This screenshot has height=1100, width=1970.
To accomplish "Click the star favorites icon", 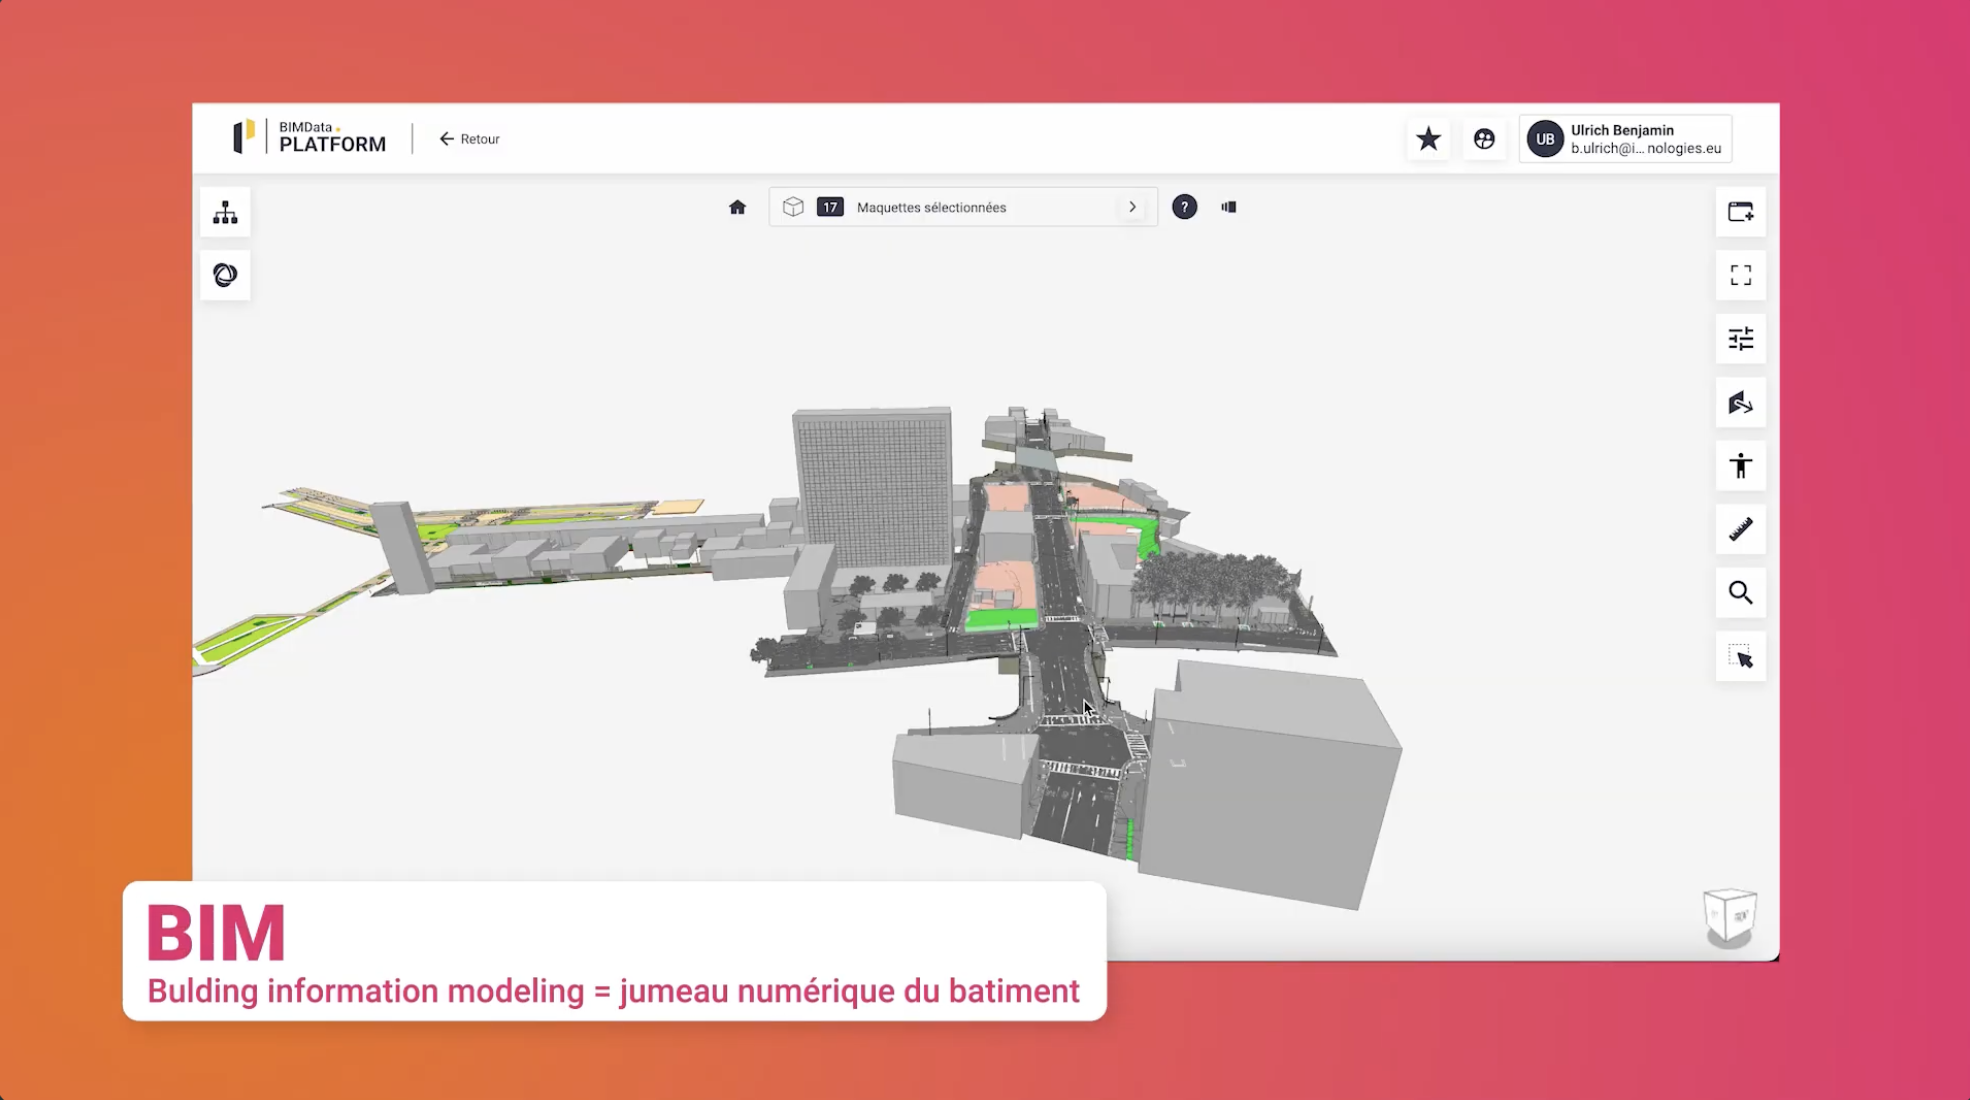I will click(1428, 139).
